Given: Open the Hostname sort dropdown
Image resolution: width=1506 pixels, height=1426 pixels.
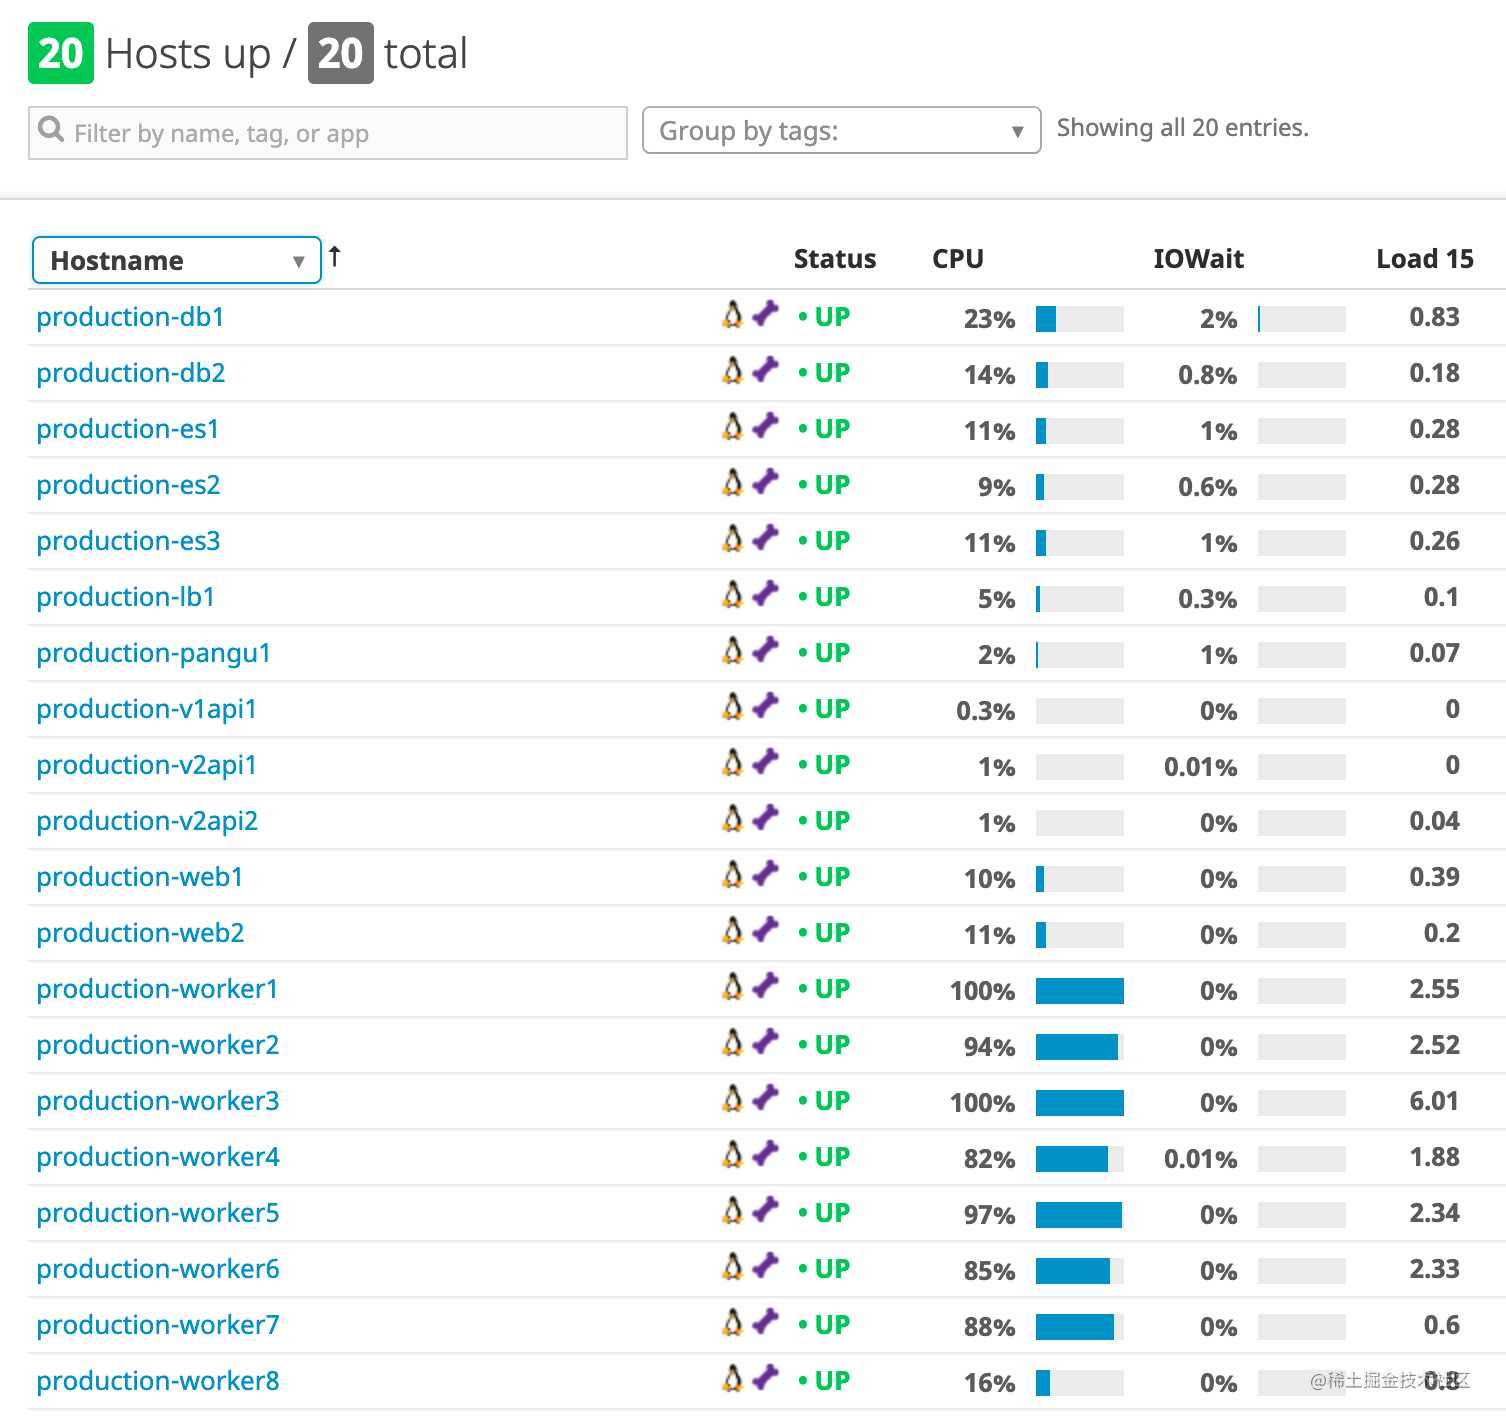Looking at the screenshot, I should click(177, 260).
